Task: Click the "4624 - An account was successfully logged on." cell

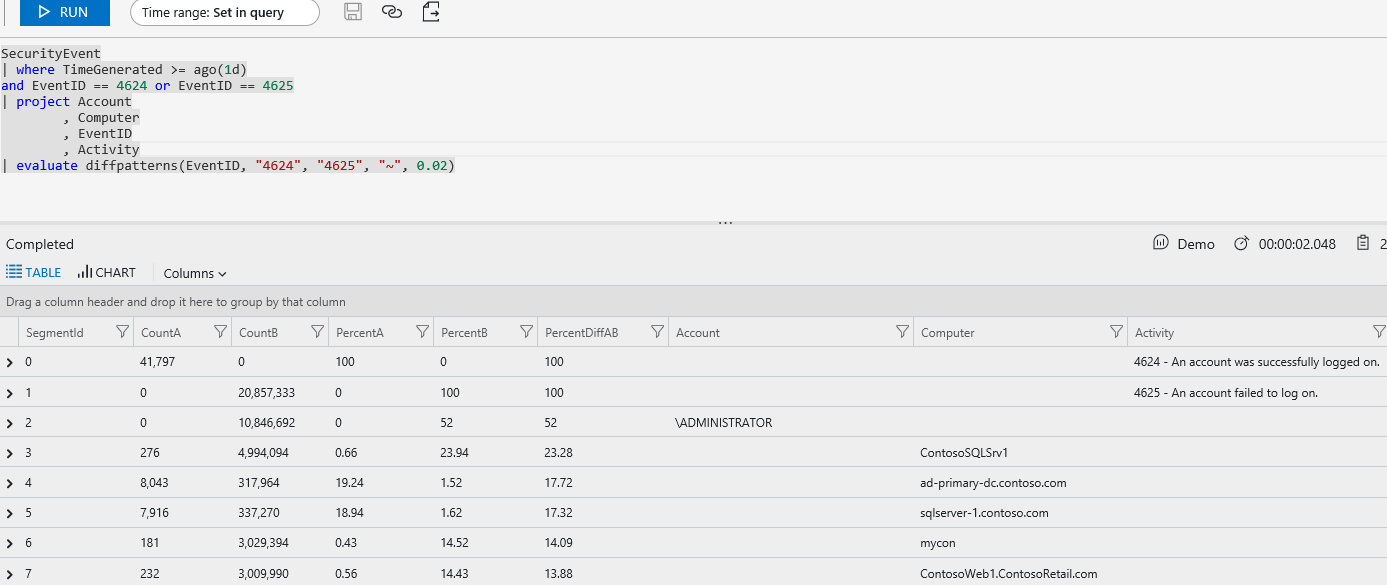Action: point(1257,362)
